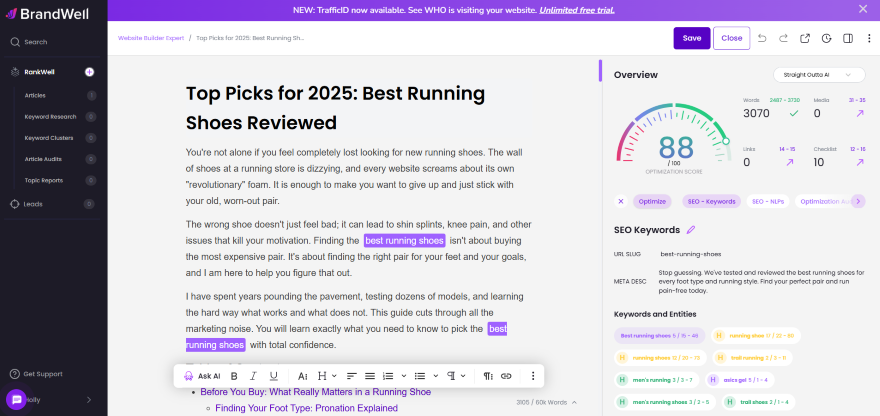Click the optimization score gauge
Screen dimensions: 880x416
(673, 140)
